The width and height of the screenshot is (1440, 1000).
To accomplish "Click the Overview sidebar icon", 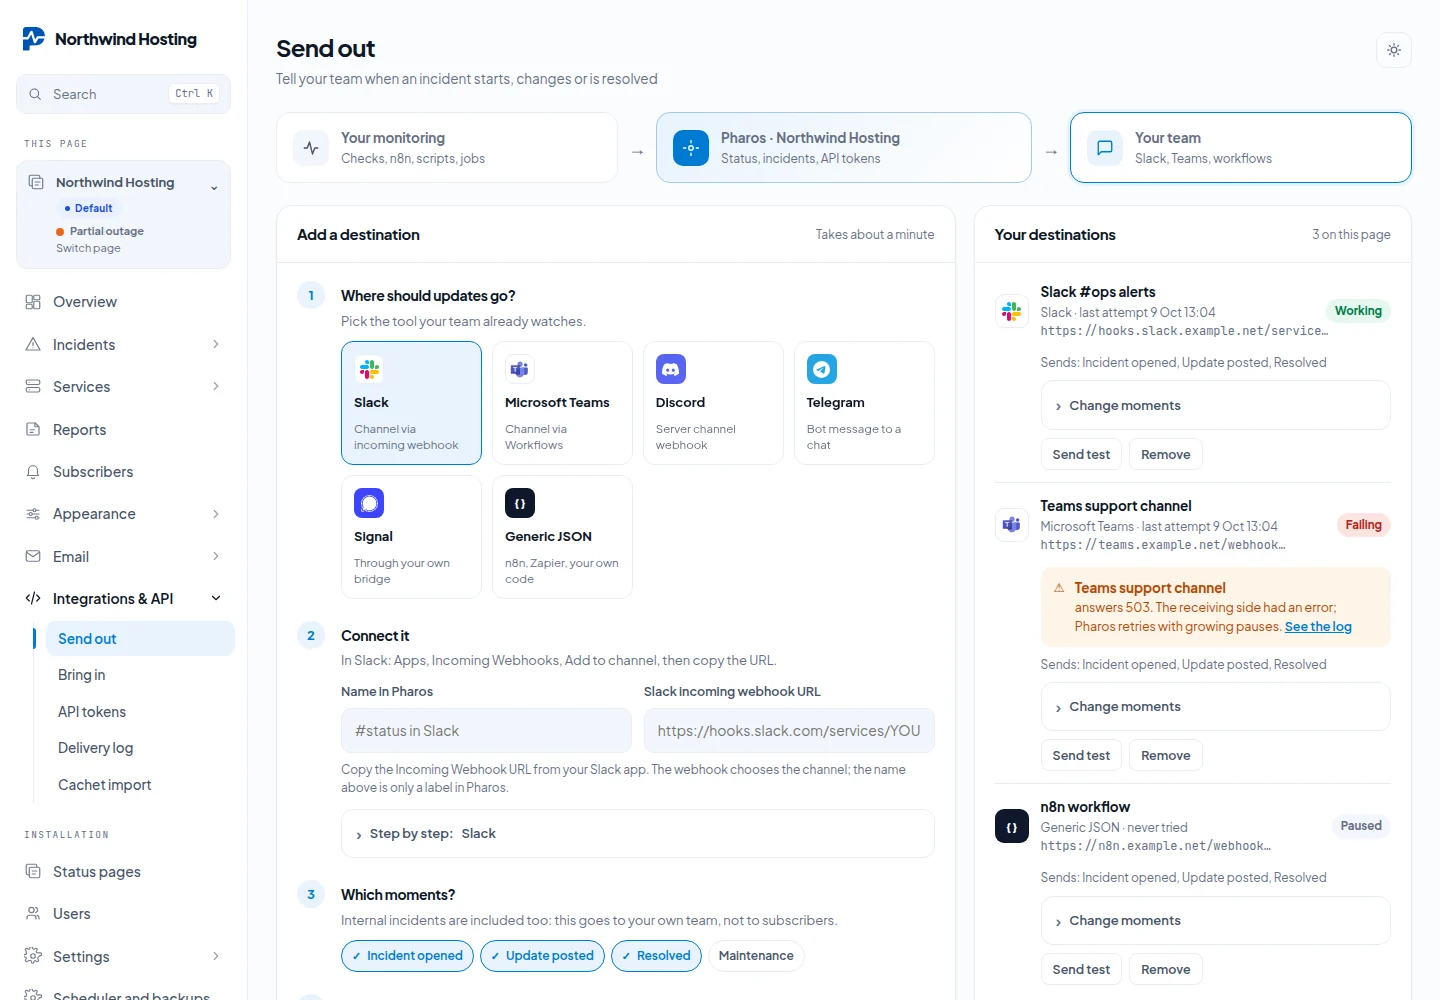I will pos(33,302).
